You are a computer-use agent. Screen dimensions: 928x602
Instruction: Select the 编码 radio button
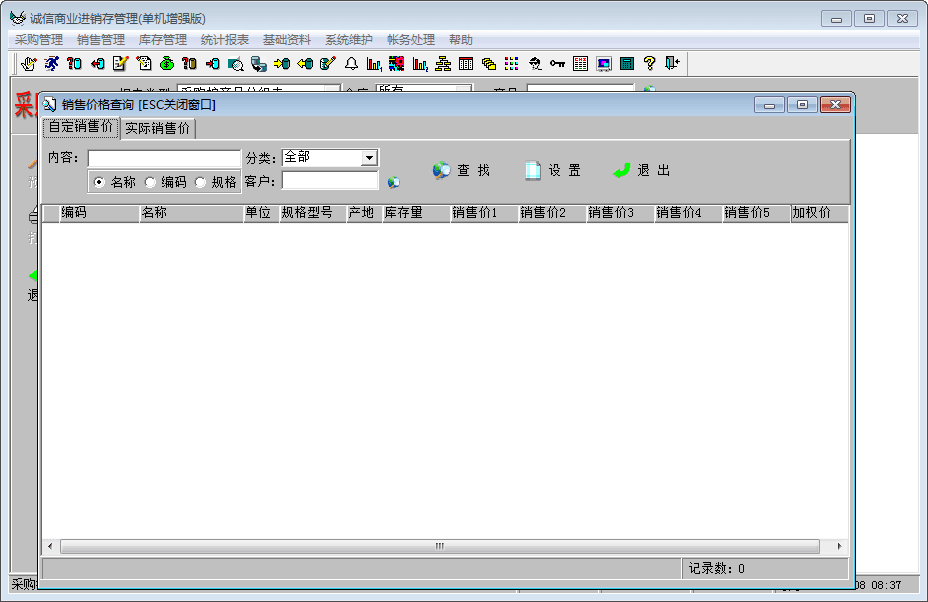click(150, 182)
